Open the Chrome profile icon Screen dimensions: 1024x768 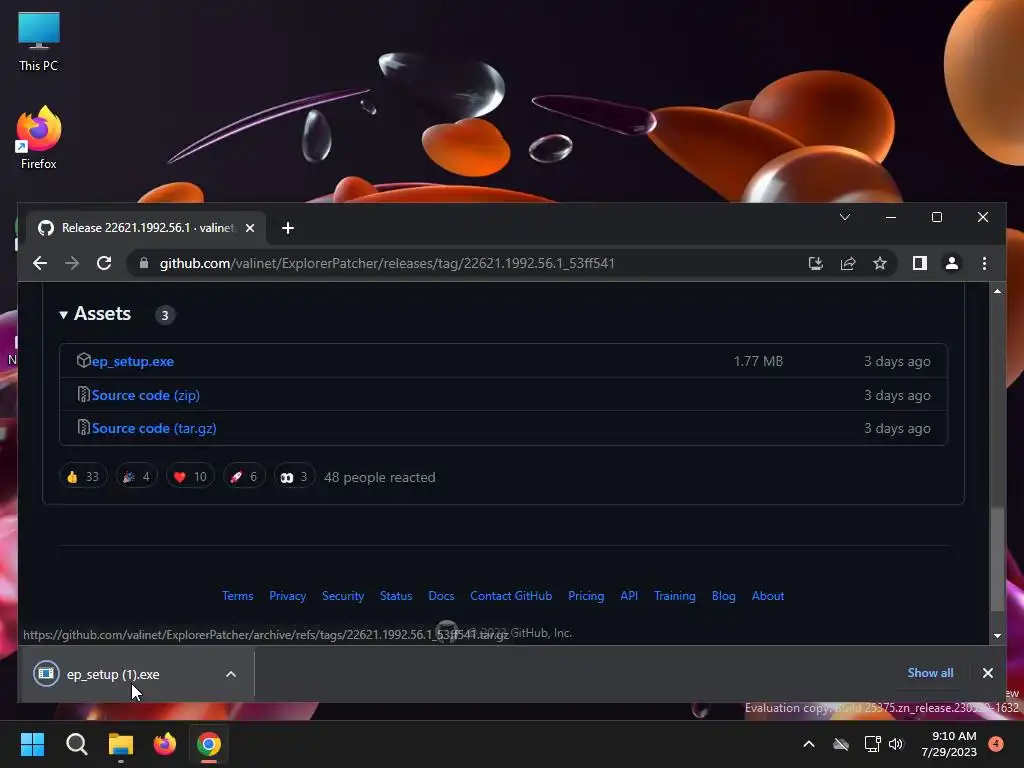(x=952, y=263)
